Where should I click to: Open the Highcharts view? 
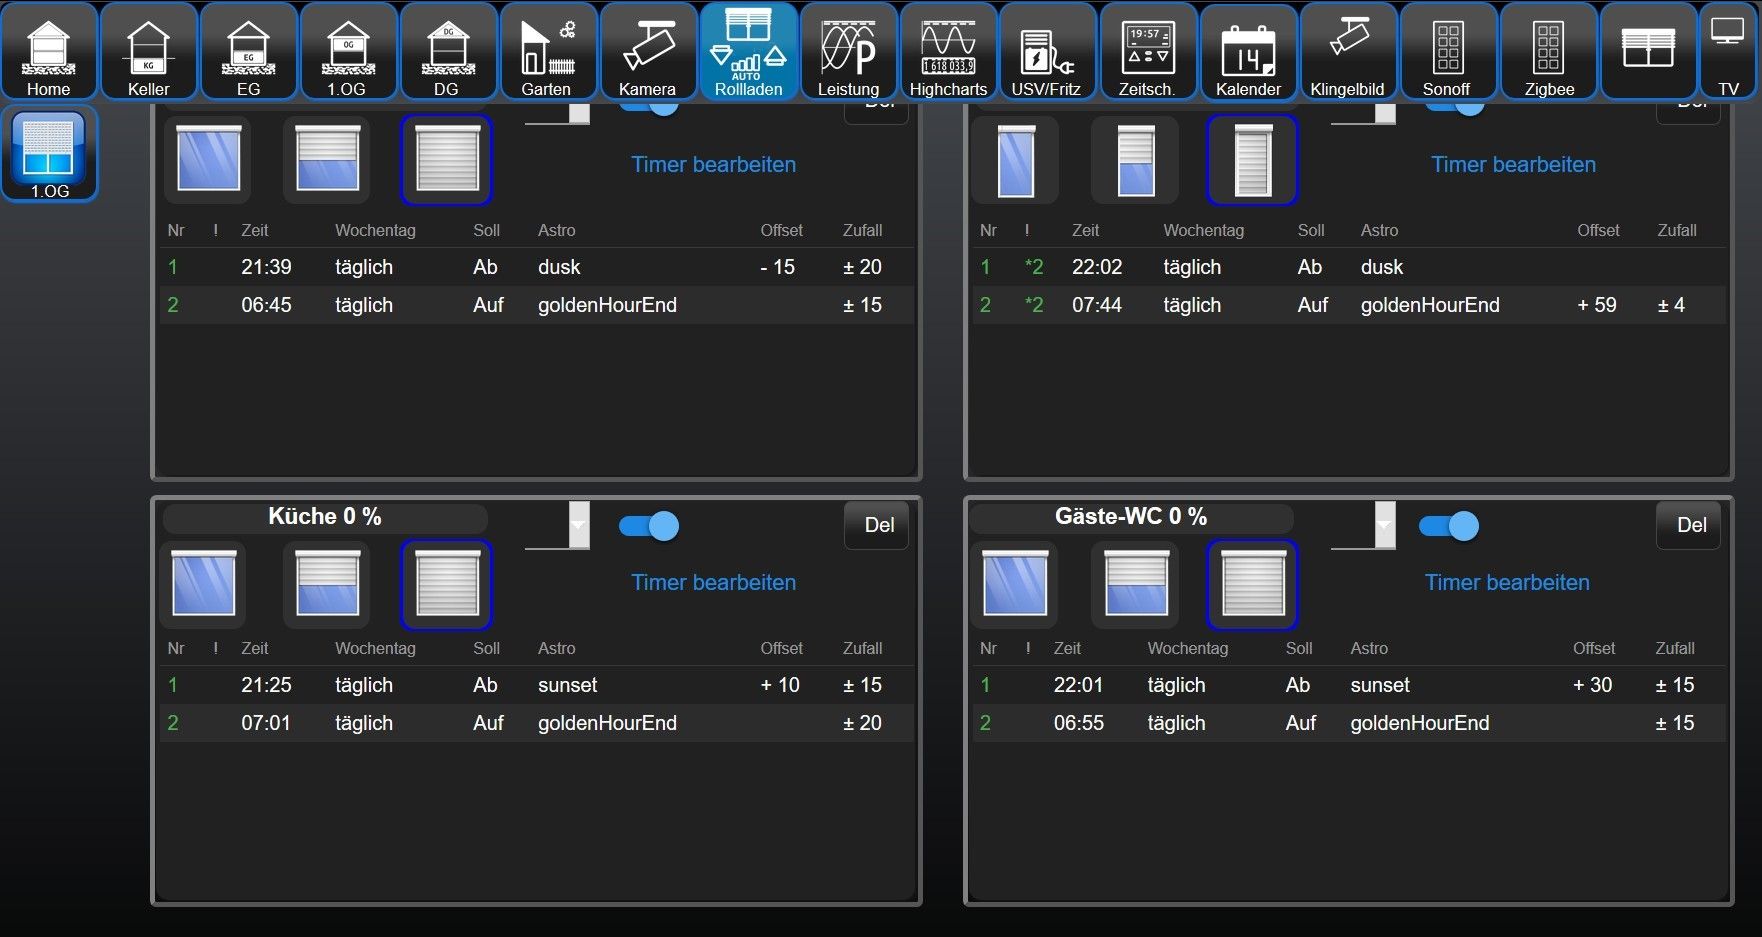tap(949, 51)
